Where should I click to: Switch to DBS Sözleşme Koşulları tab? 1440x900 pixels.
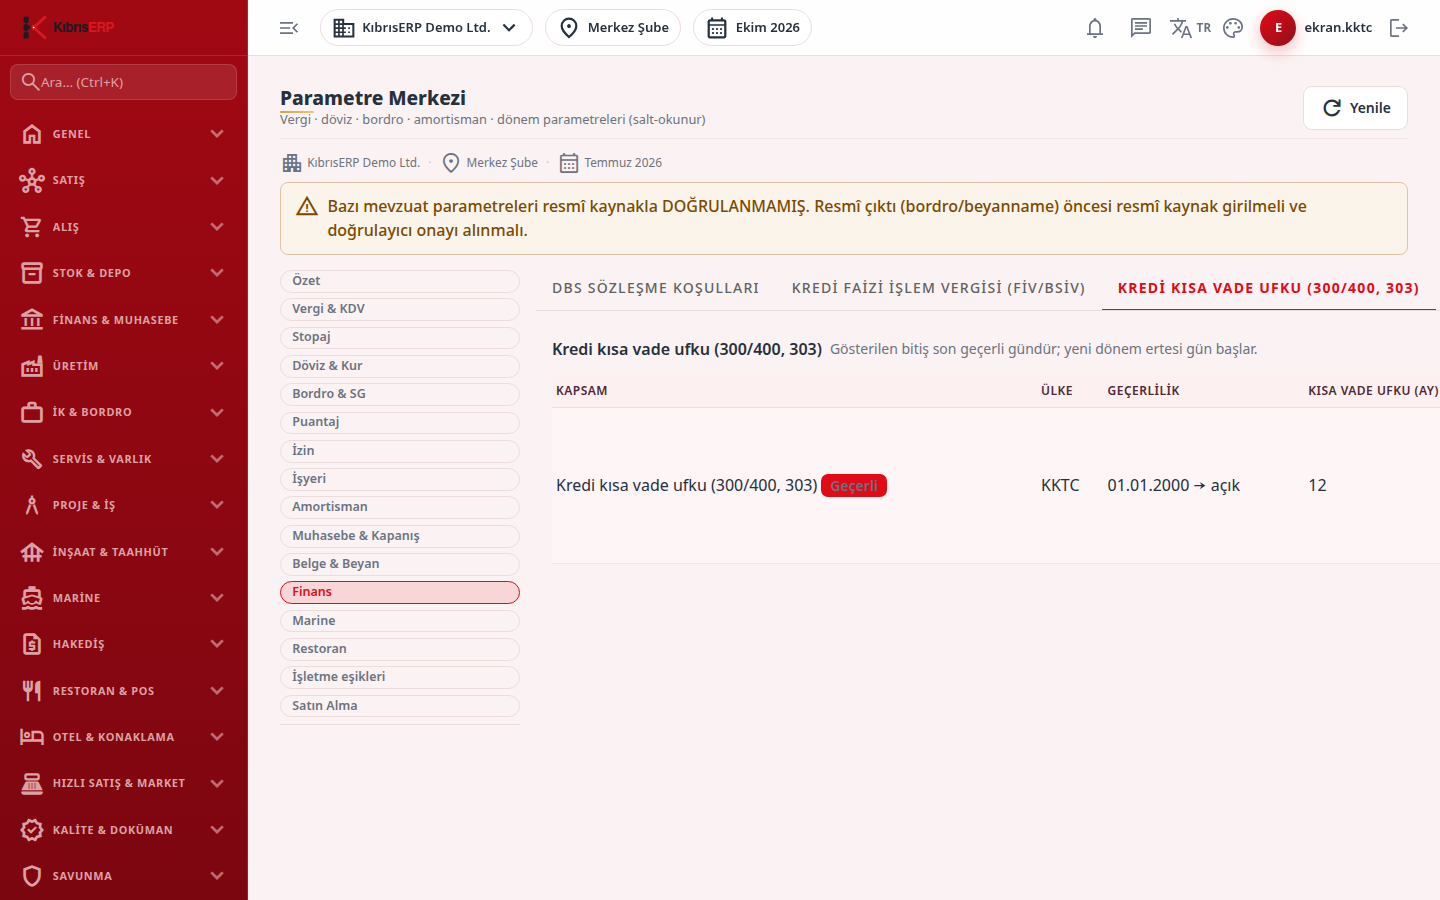pyautogui.click(x=656, y=288)
